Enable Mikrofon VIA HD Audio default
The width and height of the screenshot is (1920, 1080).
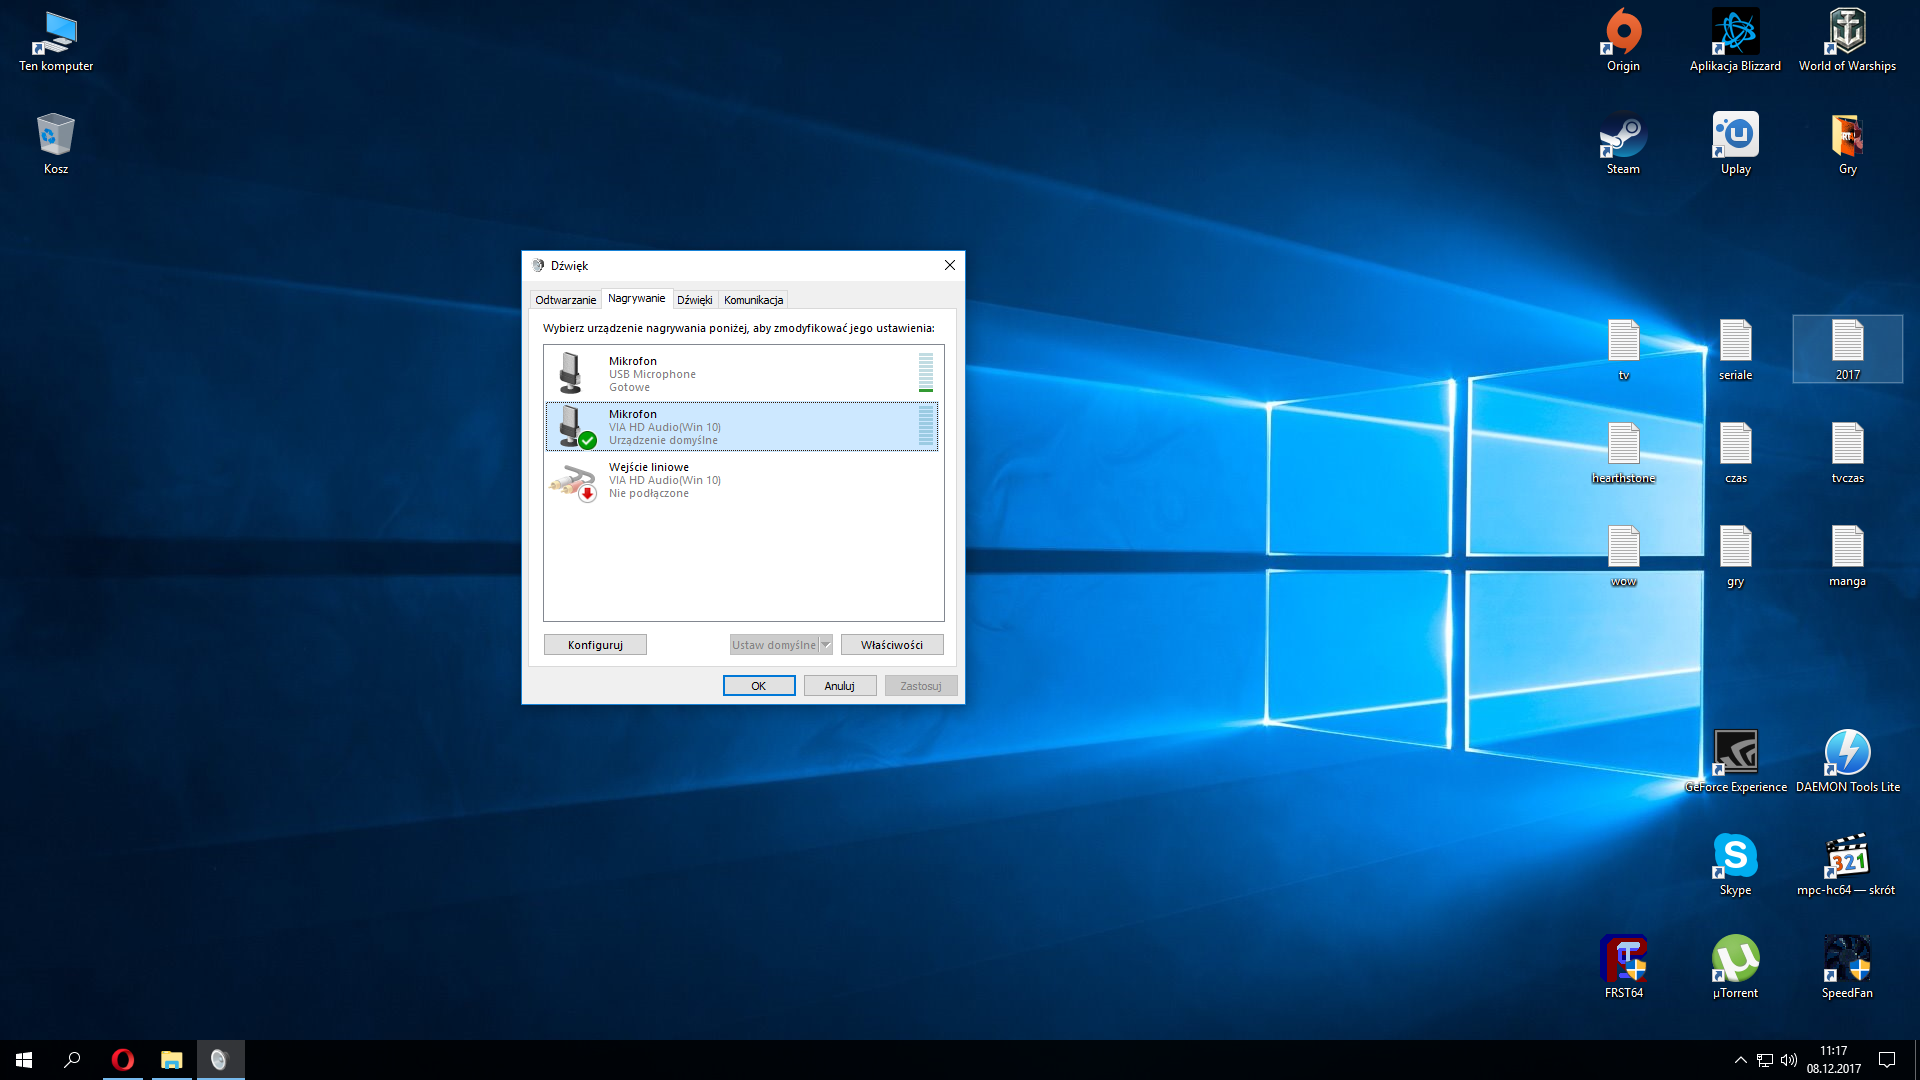(x=741, y=426)
